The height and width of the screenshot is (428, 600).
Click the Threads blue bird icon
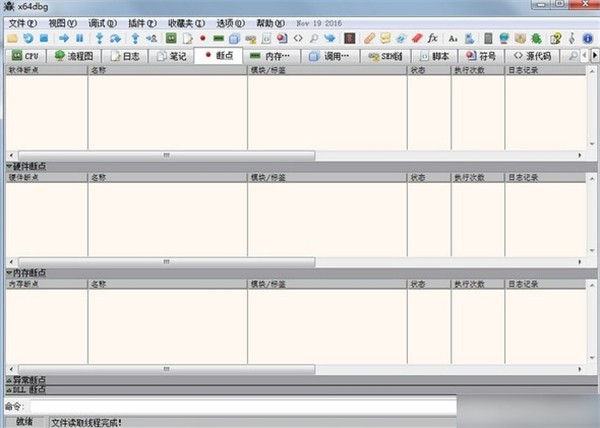(329, 38)
